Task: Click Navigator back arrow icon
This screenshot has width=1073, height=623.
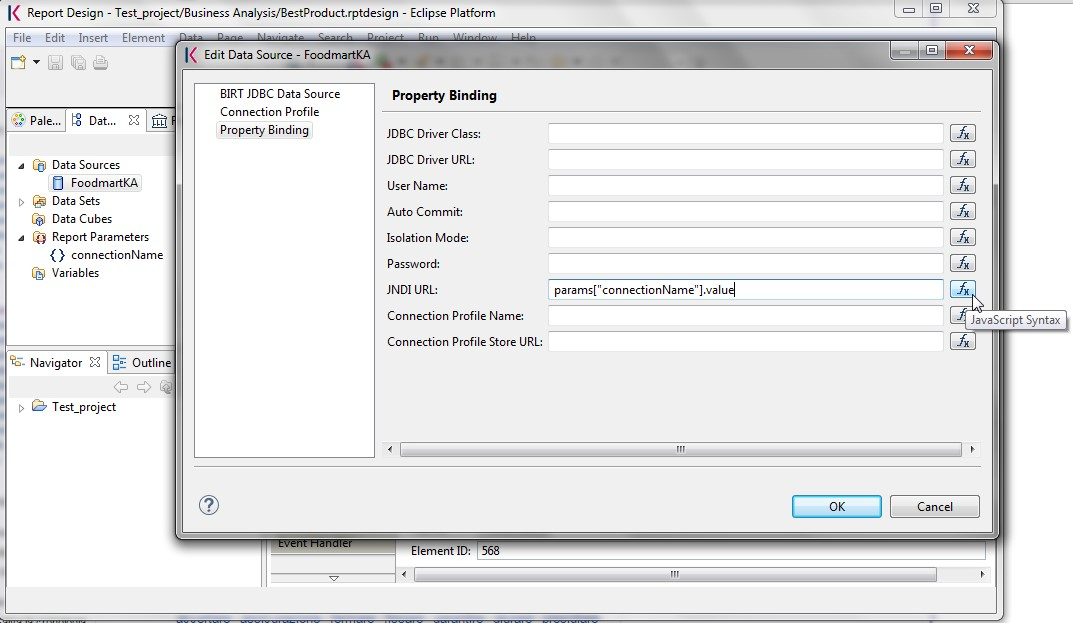Action: coord(121,387)
